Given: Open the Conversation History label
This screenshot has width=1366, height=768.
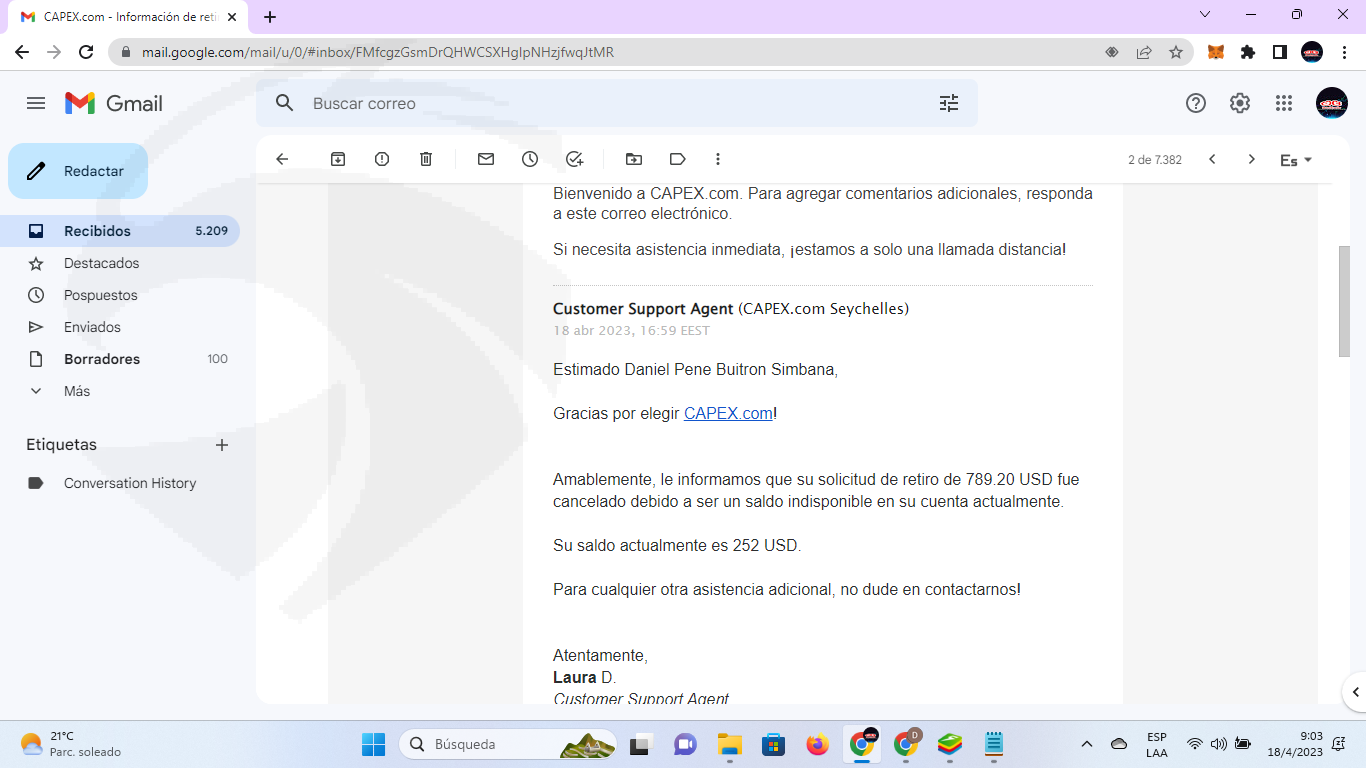Looking at the screenshot, I should pyautogui.click(x=120, y=483).
